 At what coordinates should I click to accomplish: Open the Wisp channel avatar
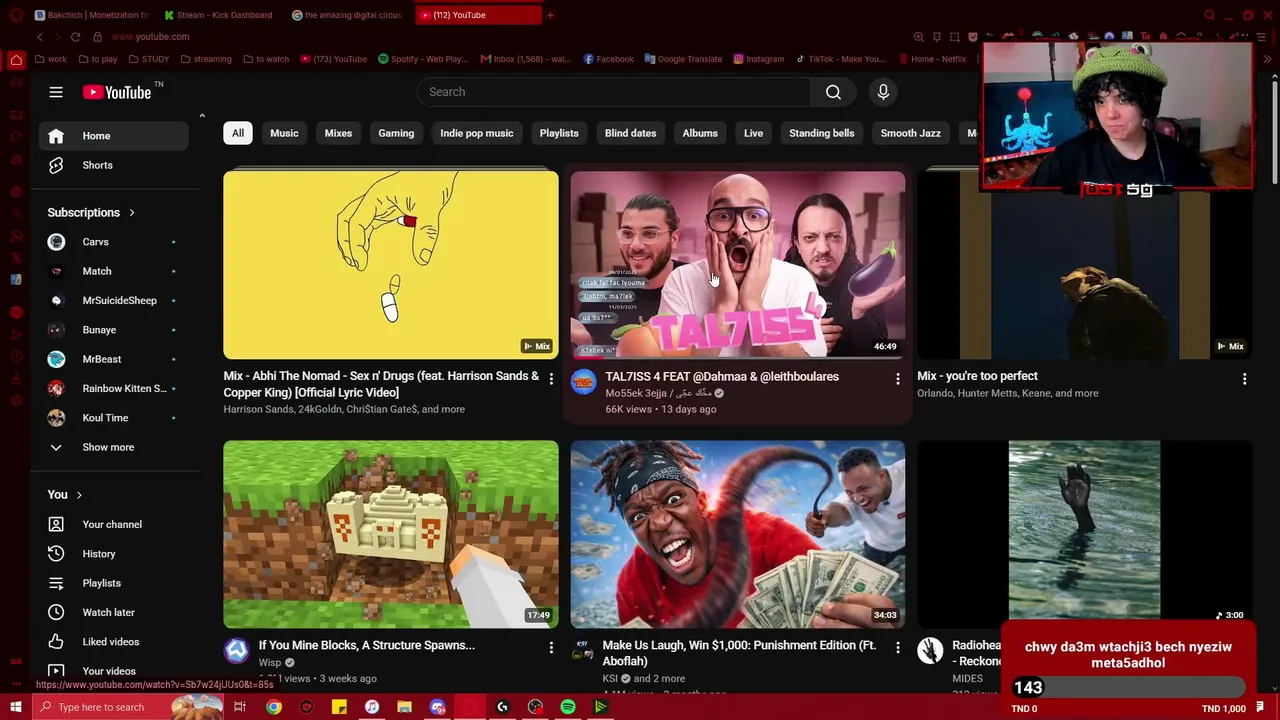click(236, 651)
